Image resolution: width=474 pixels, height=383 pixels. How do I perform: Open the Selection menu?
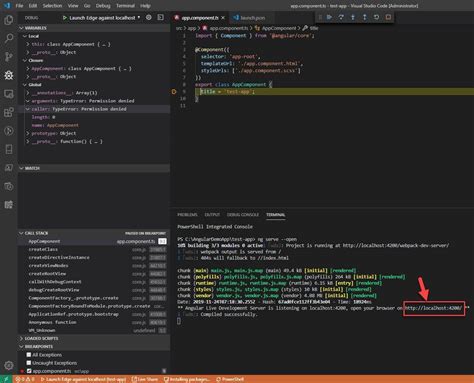point(52,6)
